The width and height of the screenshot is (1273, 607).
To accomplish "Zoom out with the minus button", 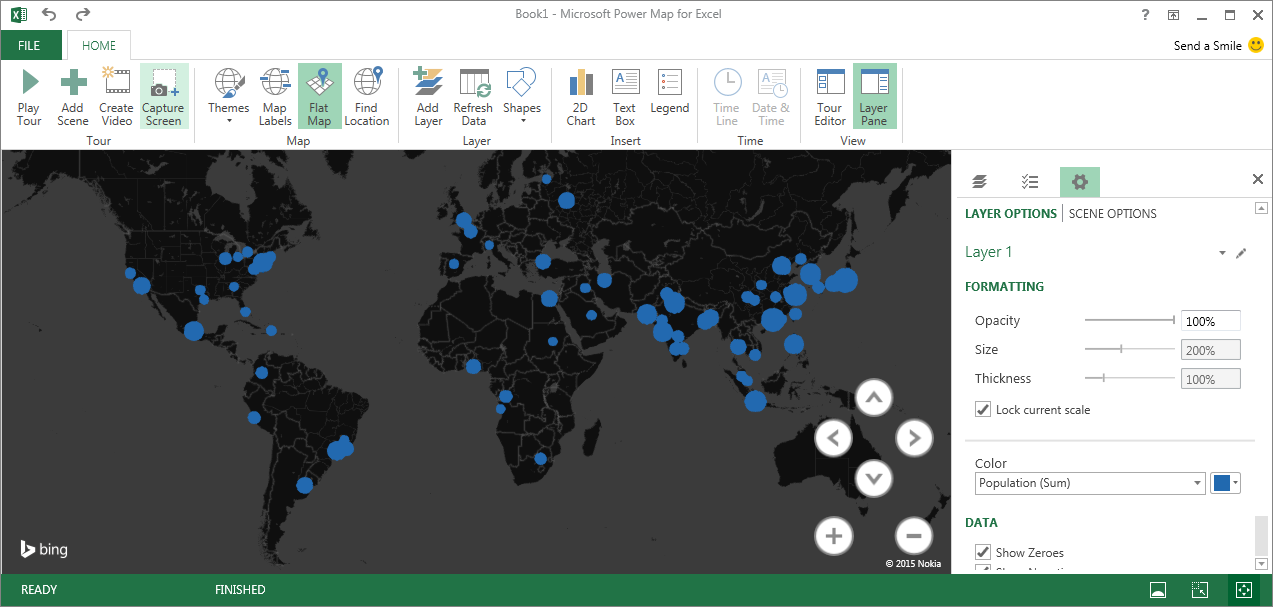I will pyautogui.click(x=914, y=535).
